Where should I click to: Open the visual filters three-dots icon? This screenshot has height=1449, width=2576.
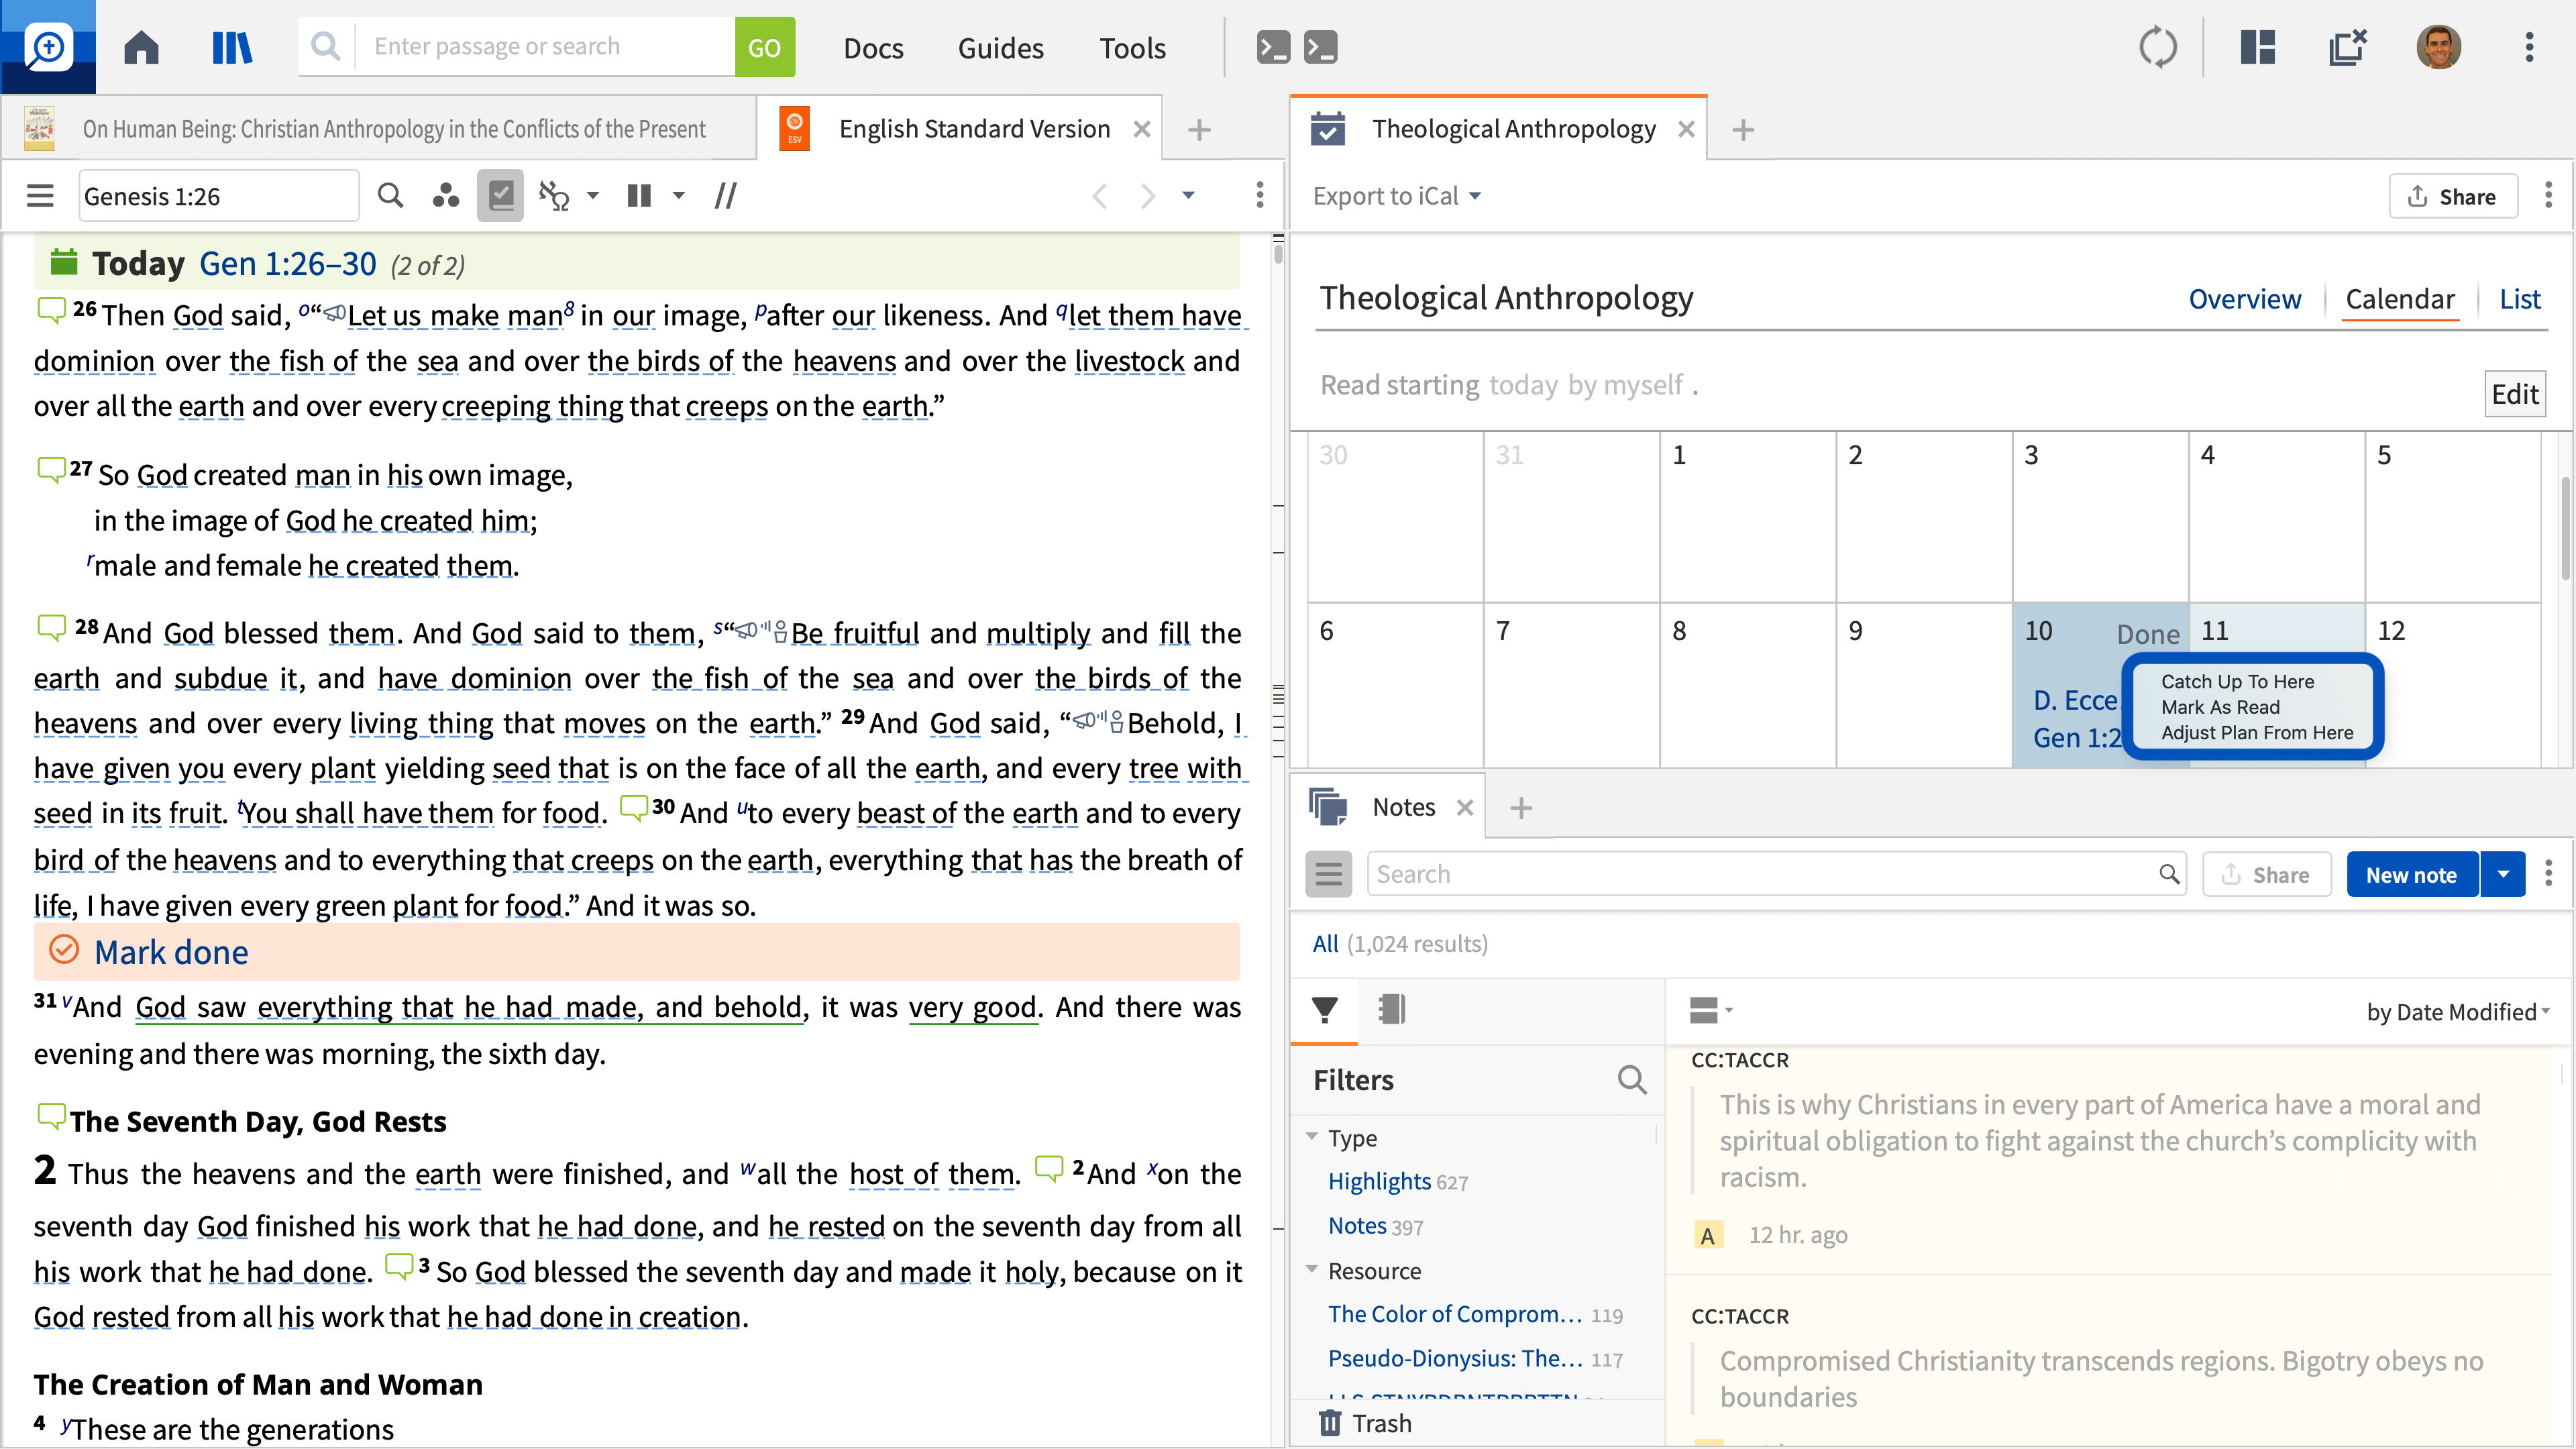[446, 196]
